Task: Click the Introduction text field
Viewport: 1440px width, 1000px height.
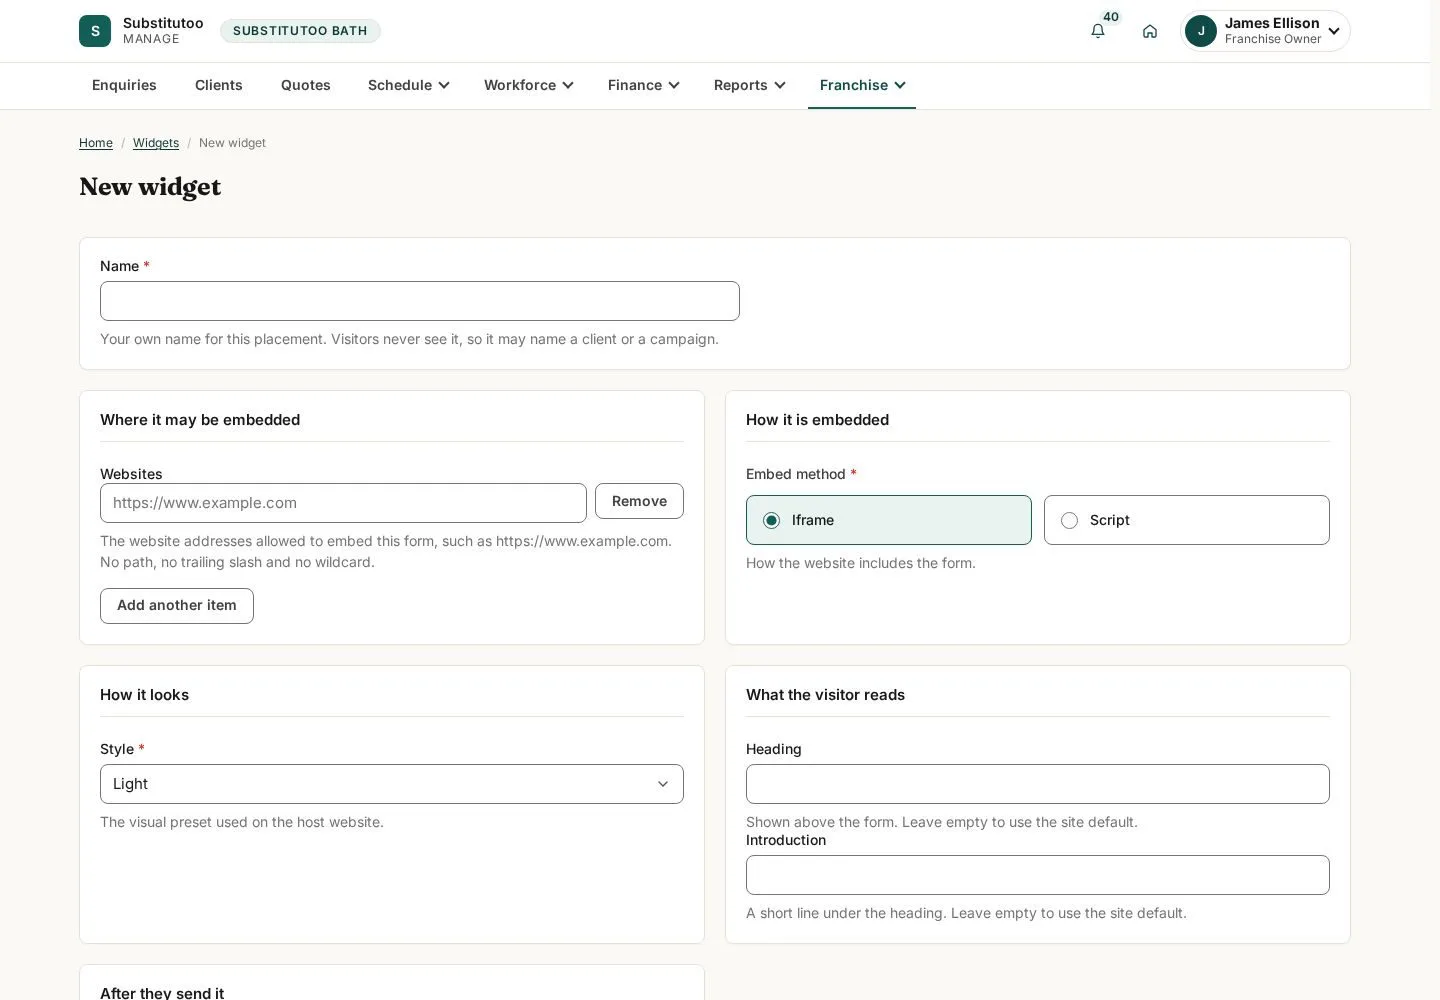Action: coord(1038,875)
